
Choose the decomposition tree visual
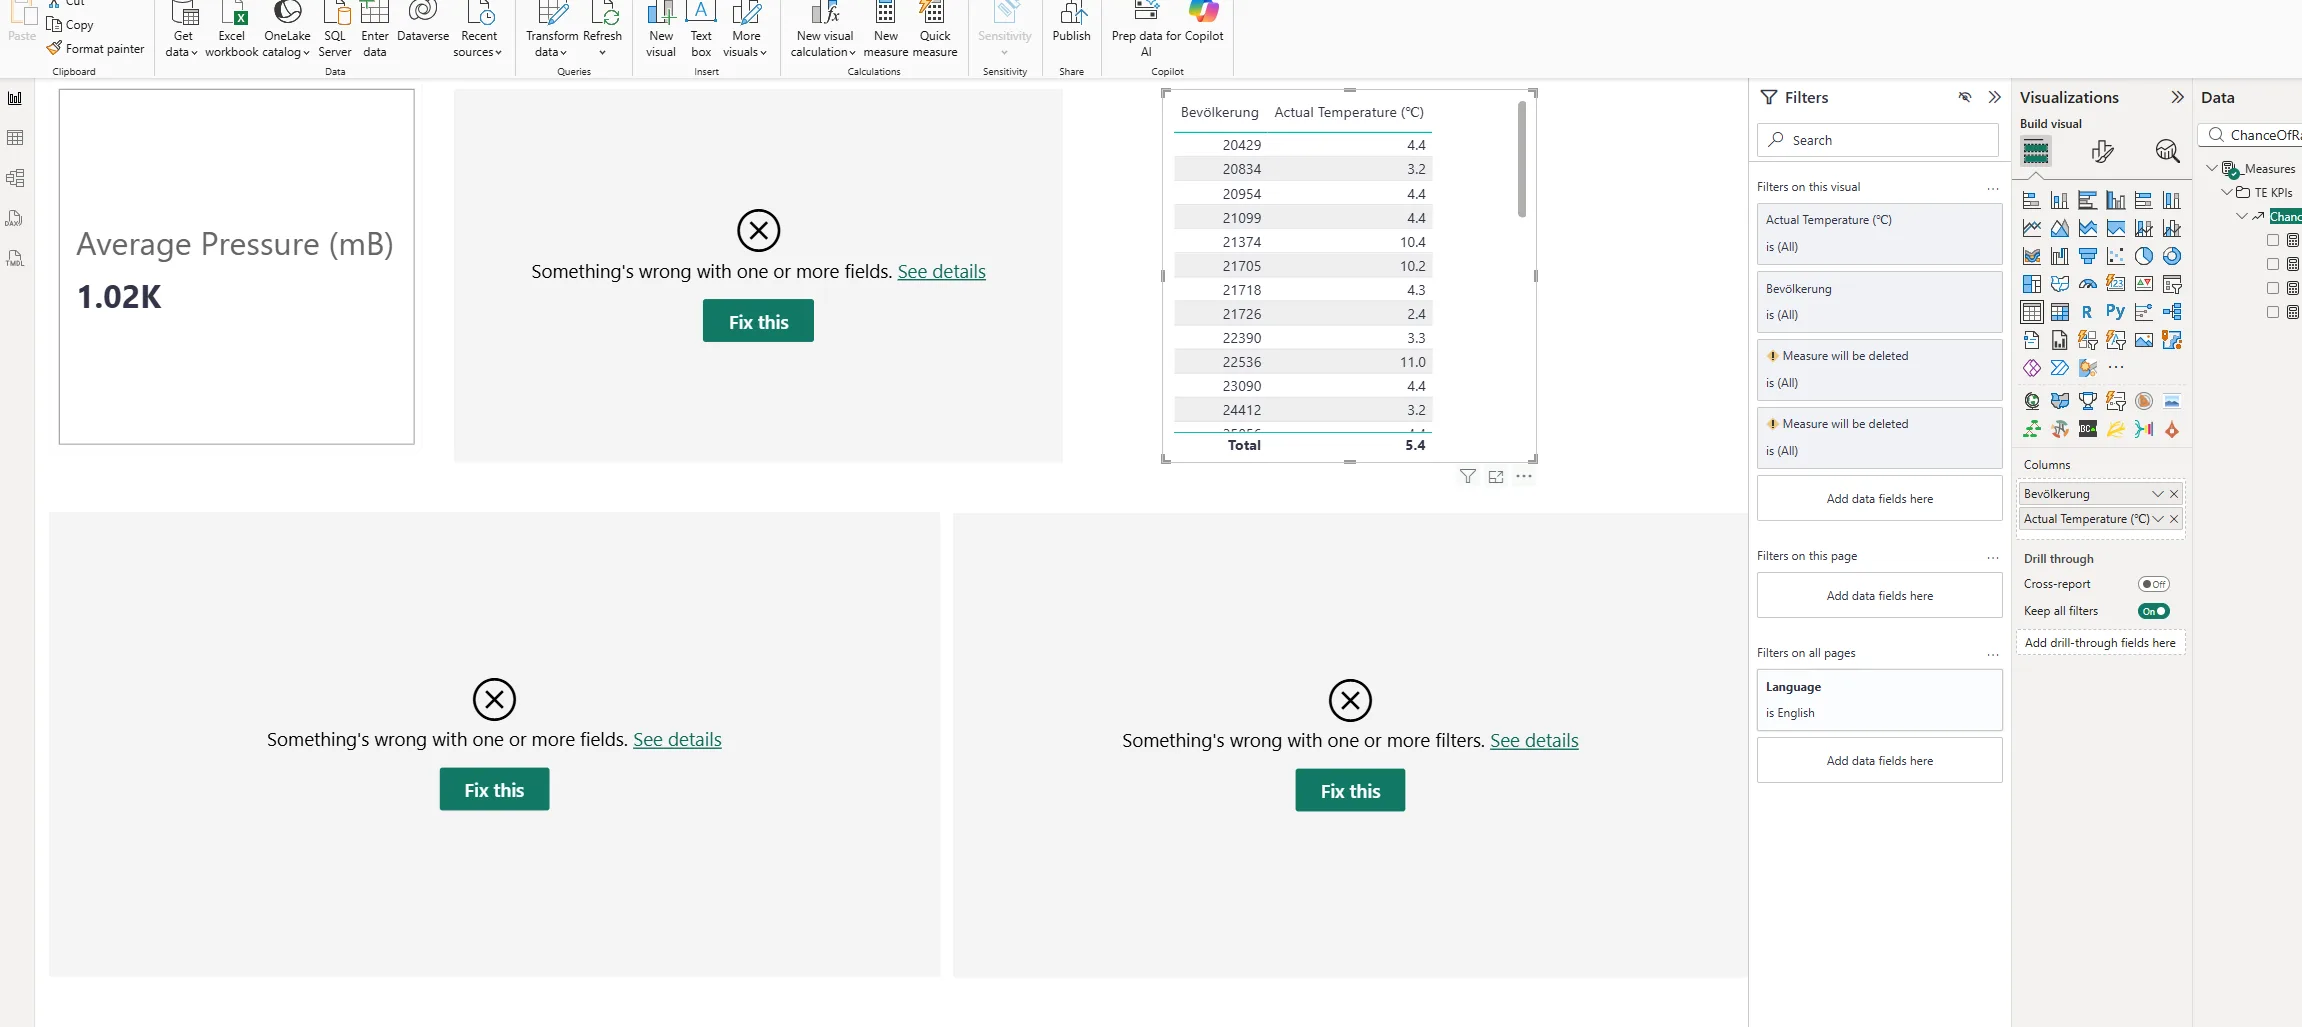pos(2171,313)
